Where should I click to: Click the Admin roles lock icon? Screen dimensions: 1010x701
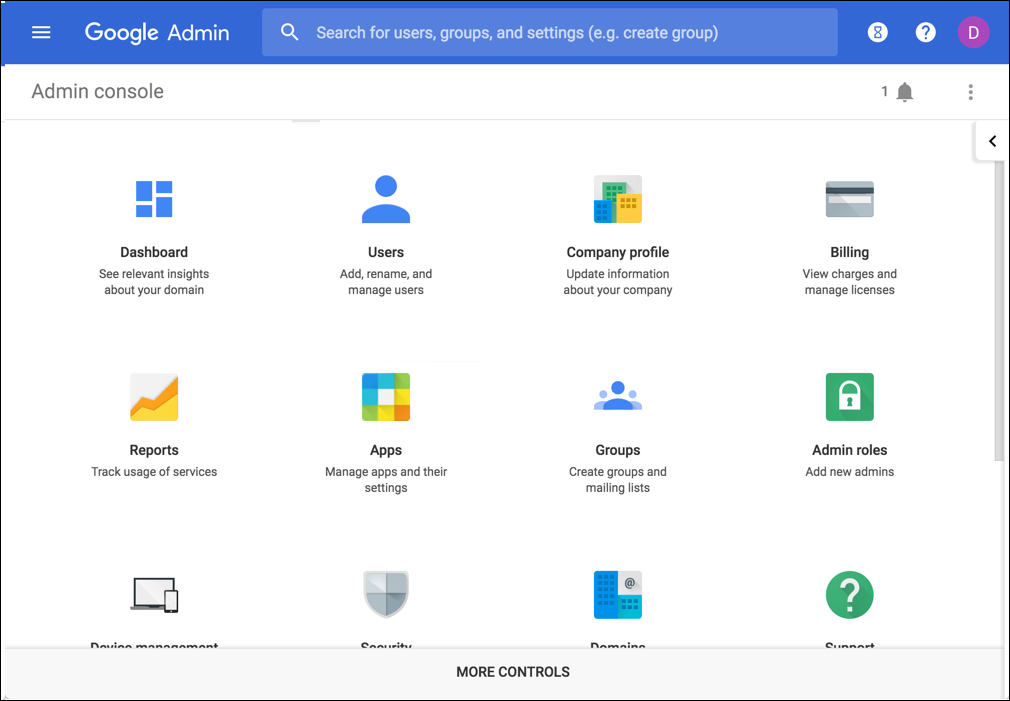tap(850, 397)
